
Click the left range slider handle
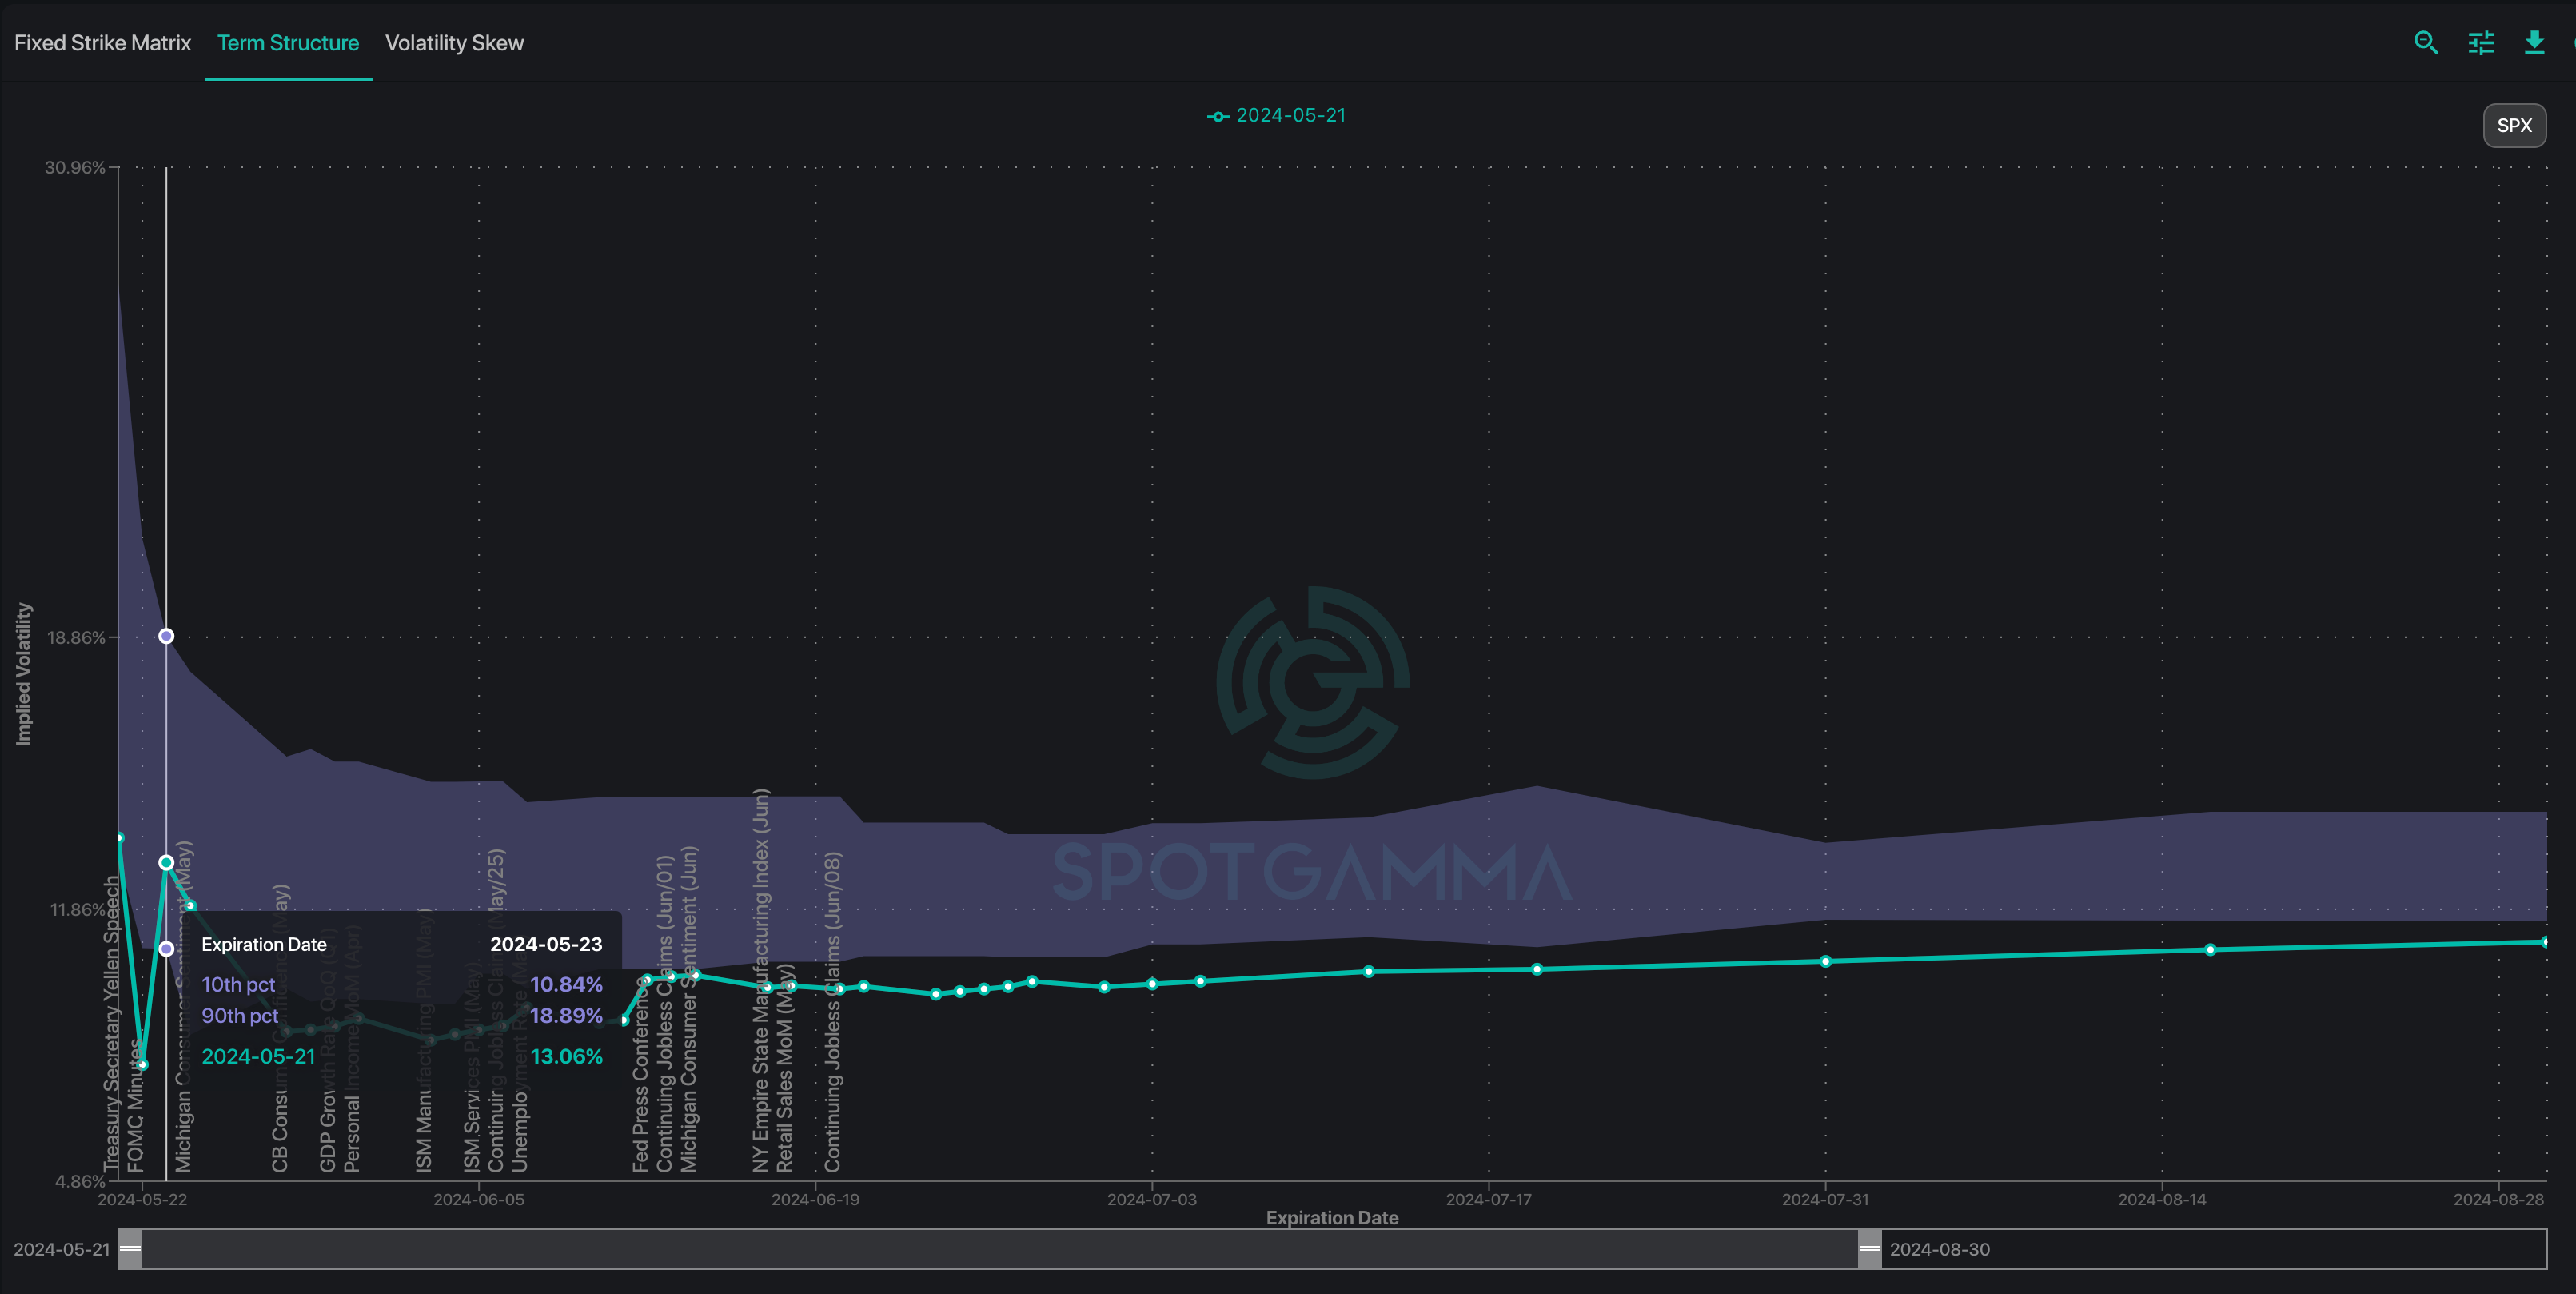click(x=130, y=1249)
